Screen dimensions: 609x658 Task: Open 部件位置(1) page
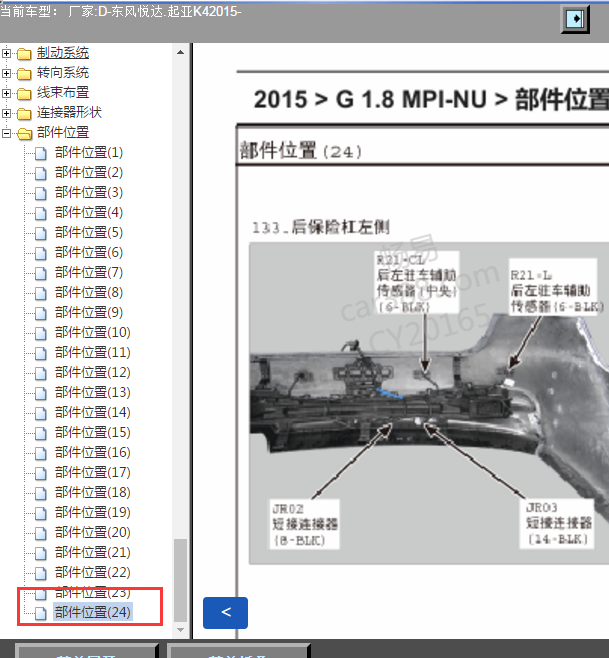pyautogui.click(x=89, y=152)
